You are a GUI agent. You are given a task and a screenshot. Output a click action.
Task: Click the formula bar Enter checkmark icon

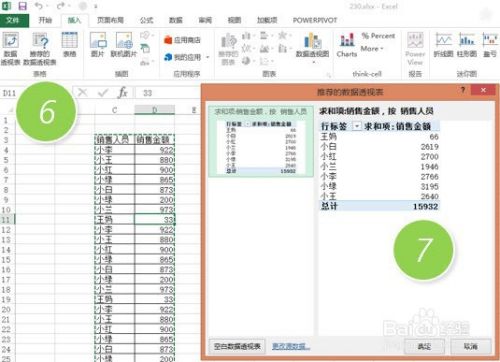point(103,92)
